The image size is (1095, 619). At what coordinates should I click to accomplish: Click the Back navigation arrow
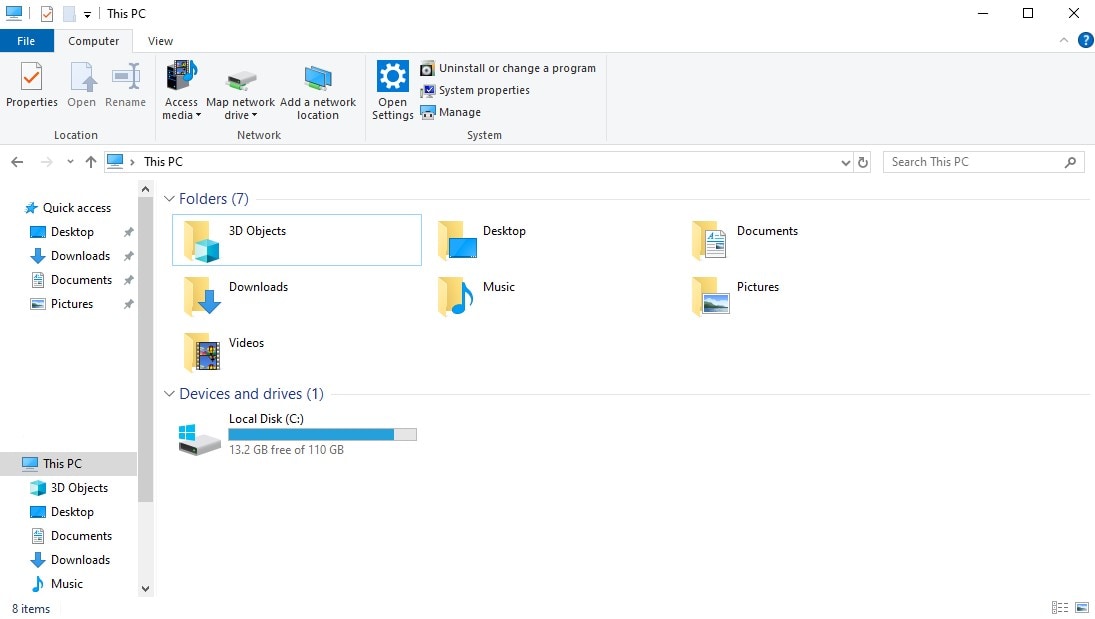17,162
